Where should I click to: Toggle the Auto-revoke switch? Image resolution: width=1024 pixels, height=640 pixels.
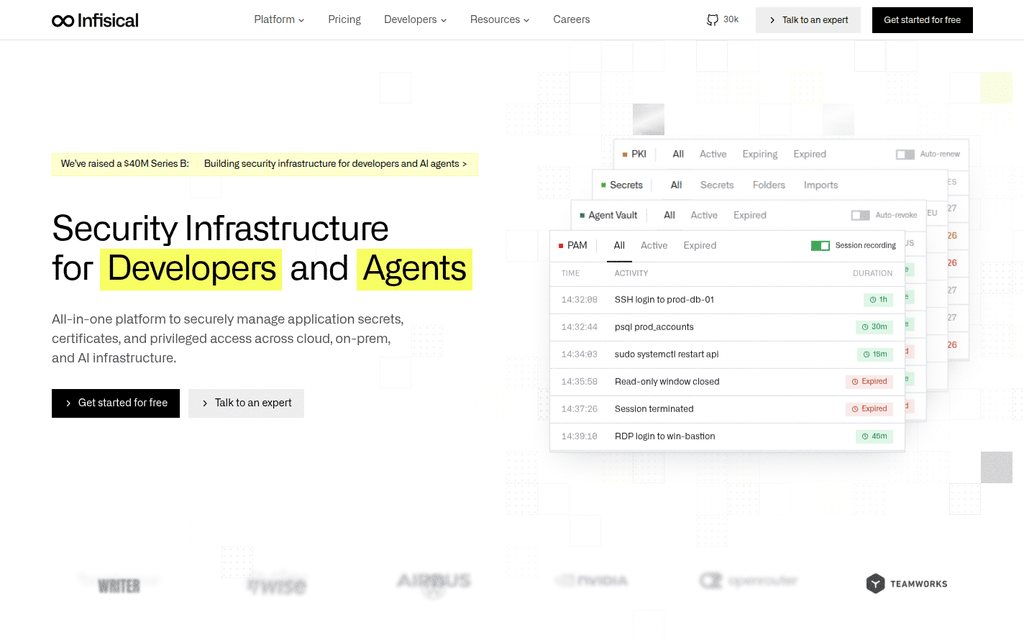tap(860, 216)
